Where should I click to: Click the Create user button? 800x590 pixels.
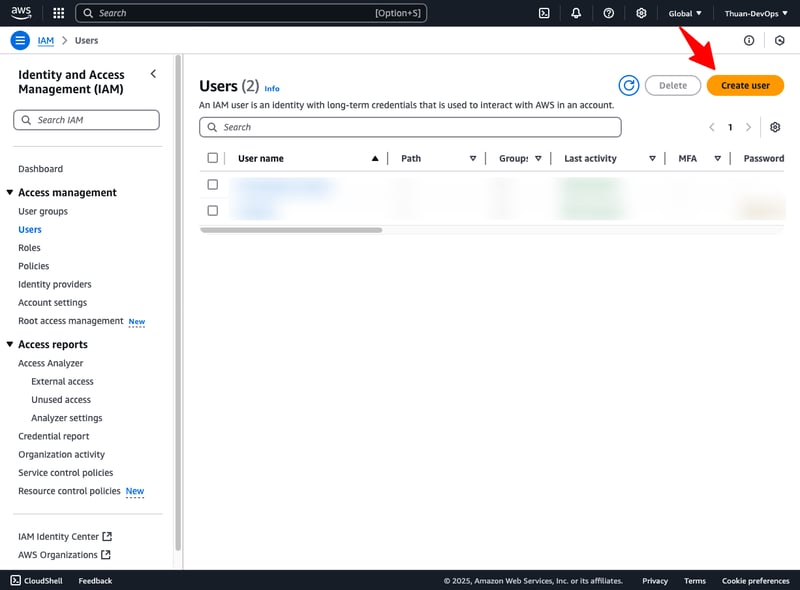pos(745,86)
